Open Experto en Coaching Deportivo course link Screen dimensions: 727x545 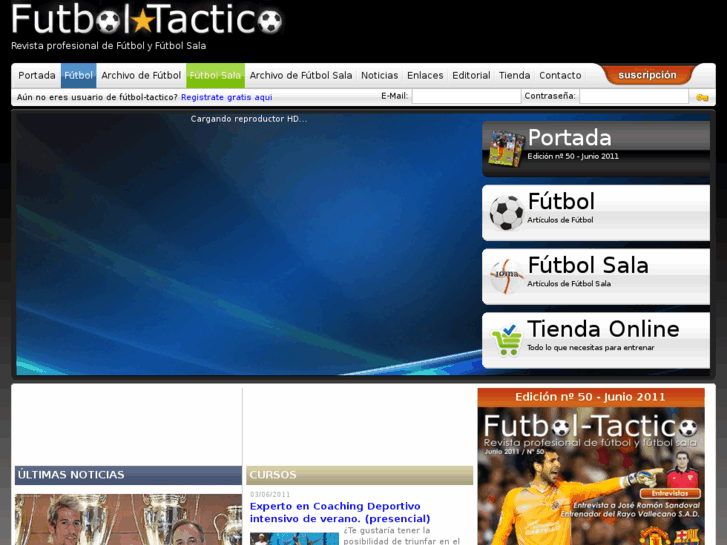tap(340, 512)
